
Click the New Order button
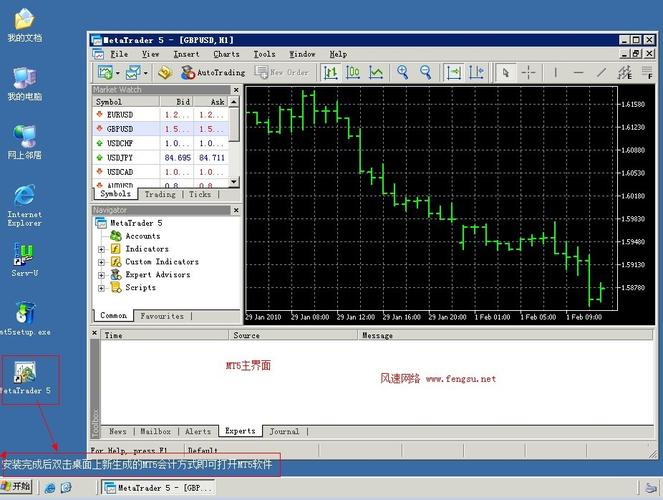[282, 73]
